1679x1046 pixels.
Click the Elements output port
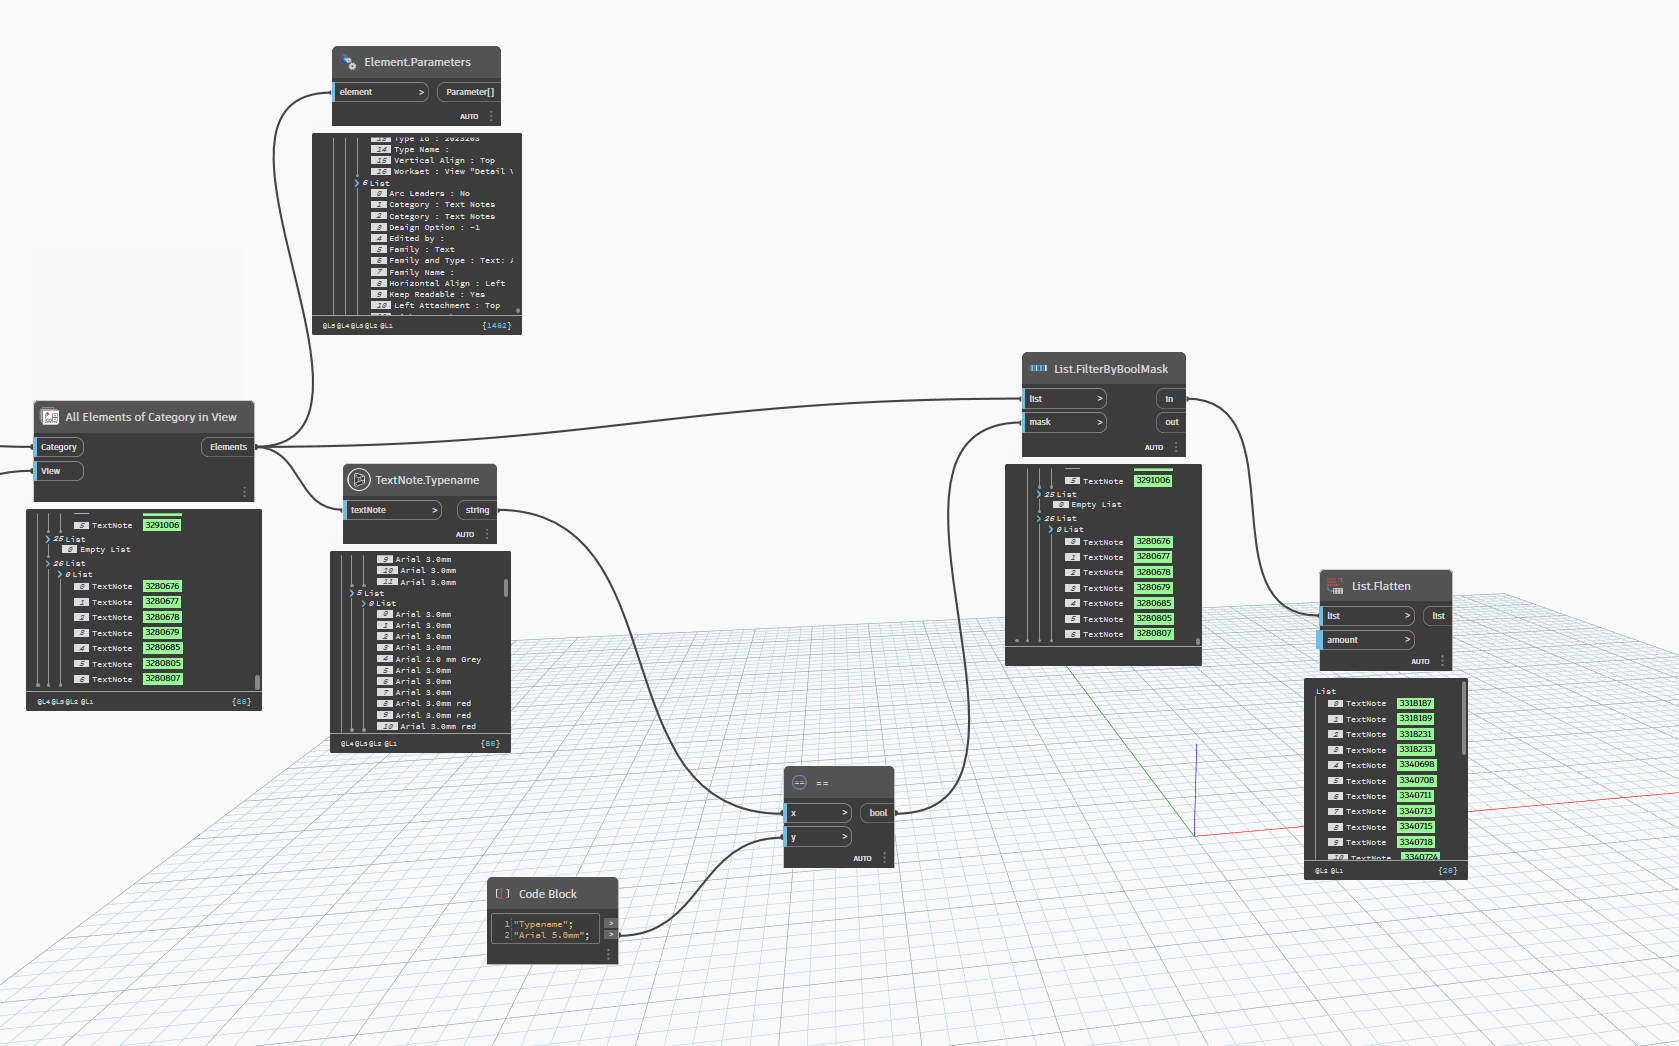click(228, 447)
